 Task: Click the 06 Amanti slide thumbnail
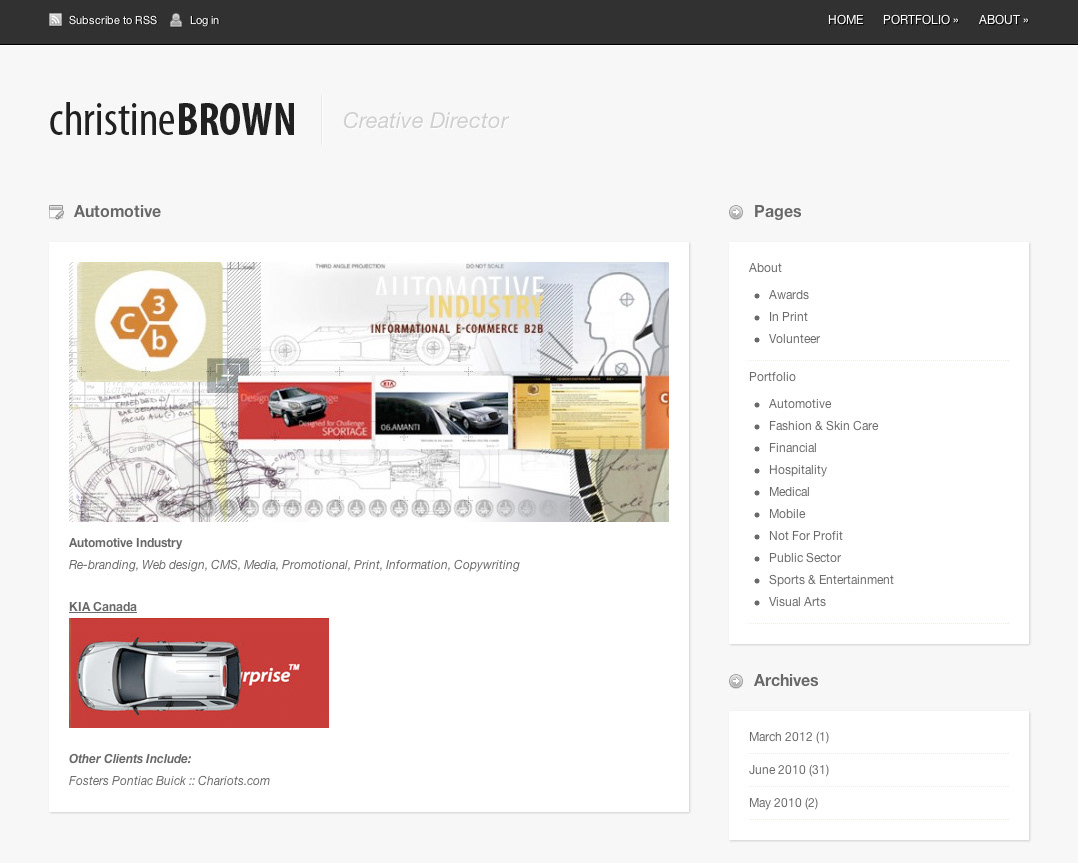pyautogui.click(x=441, y=411)
